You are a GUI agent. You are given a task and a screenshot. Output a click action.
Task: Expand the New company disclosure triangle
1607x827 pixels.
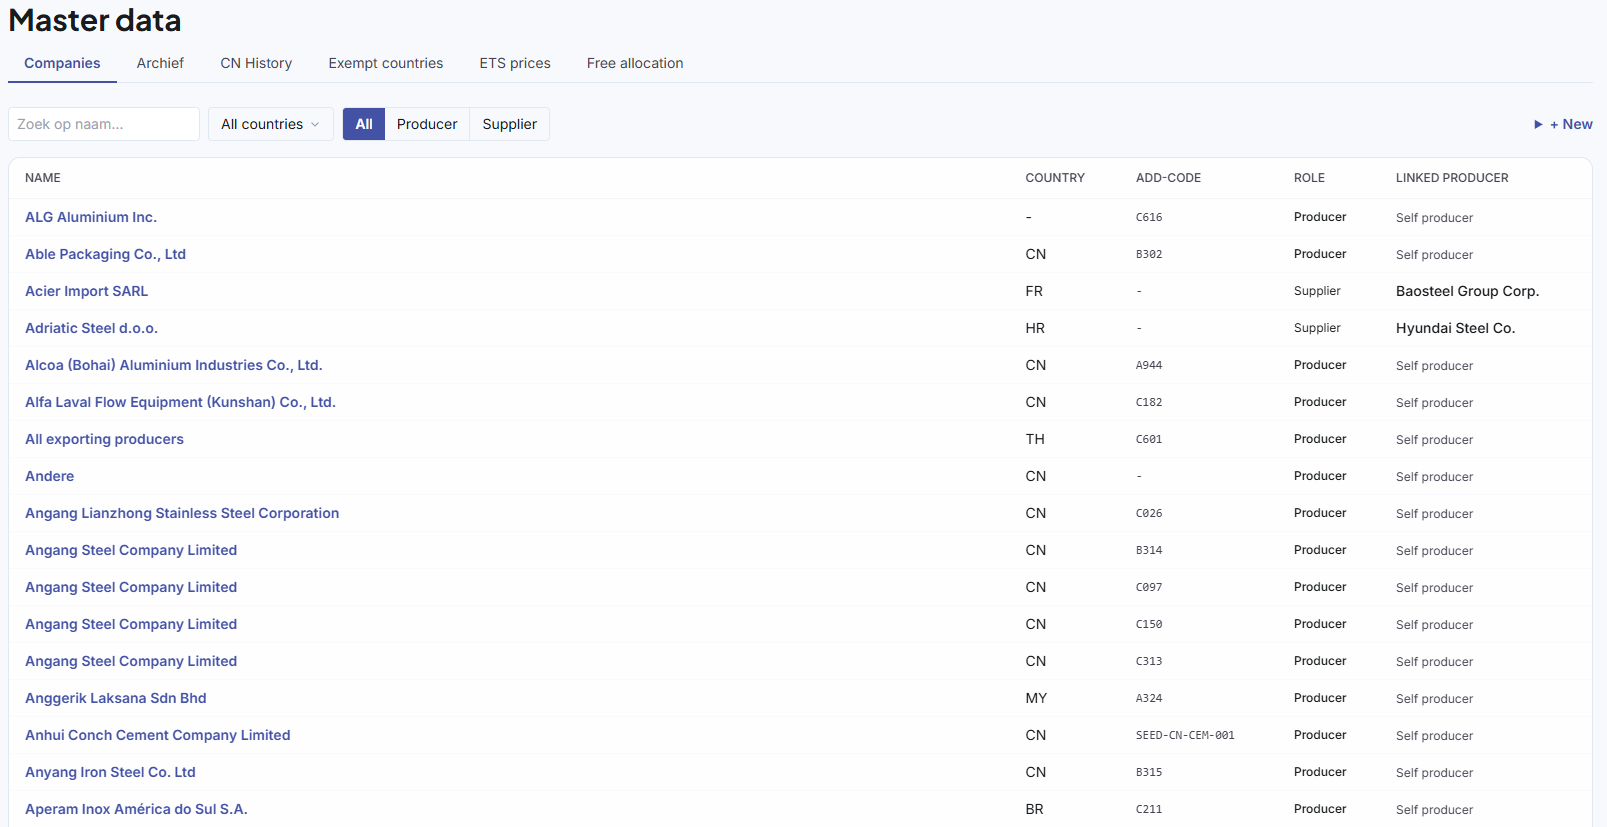pos(1538,124)
